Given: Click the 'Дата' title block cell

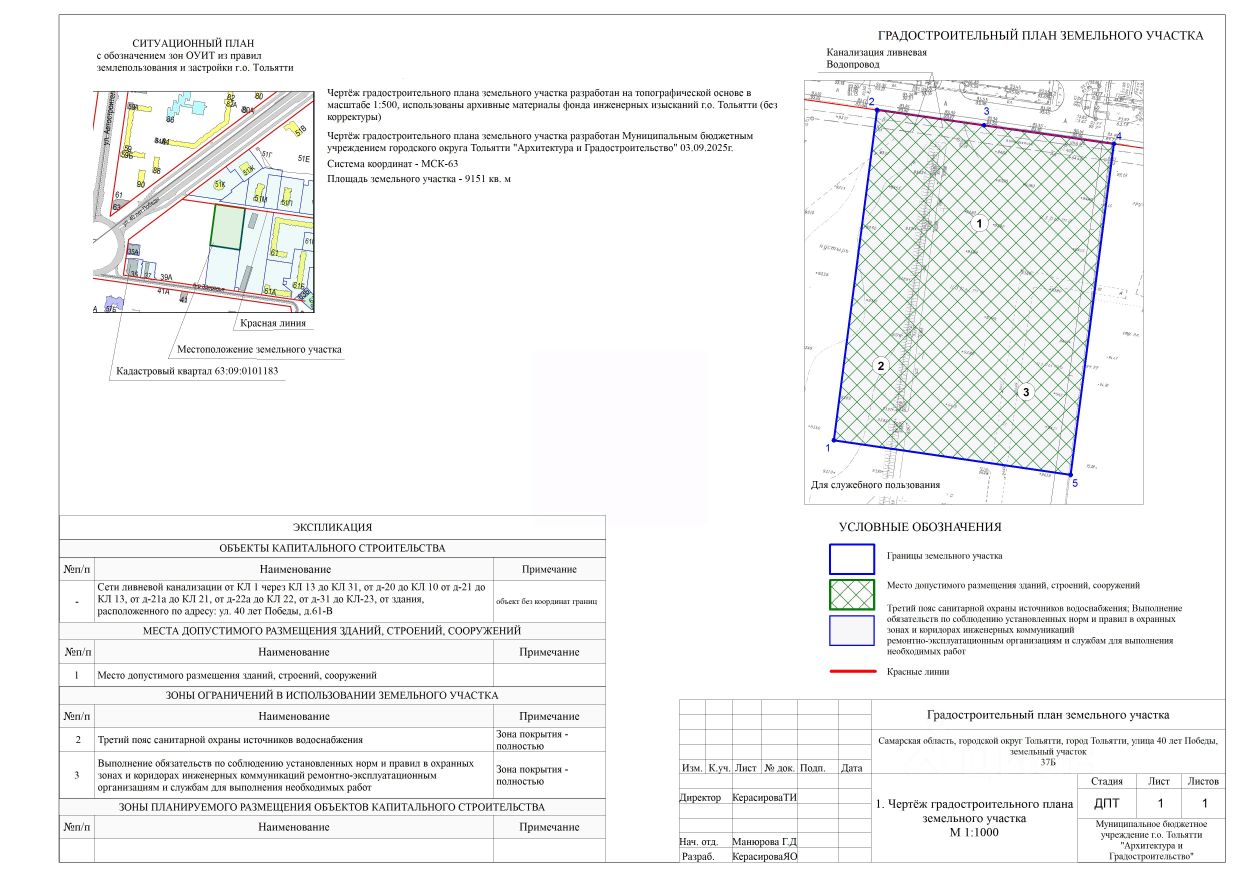Looking at the screenshot, I should [x=852, y=769].
